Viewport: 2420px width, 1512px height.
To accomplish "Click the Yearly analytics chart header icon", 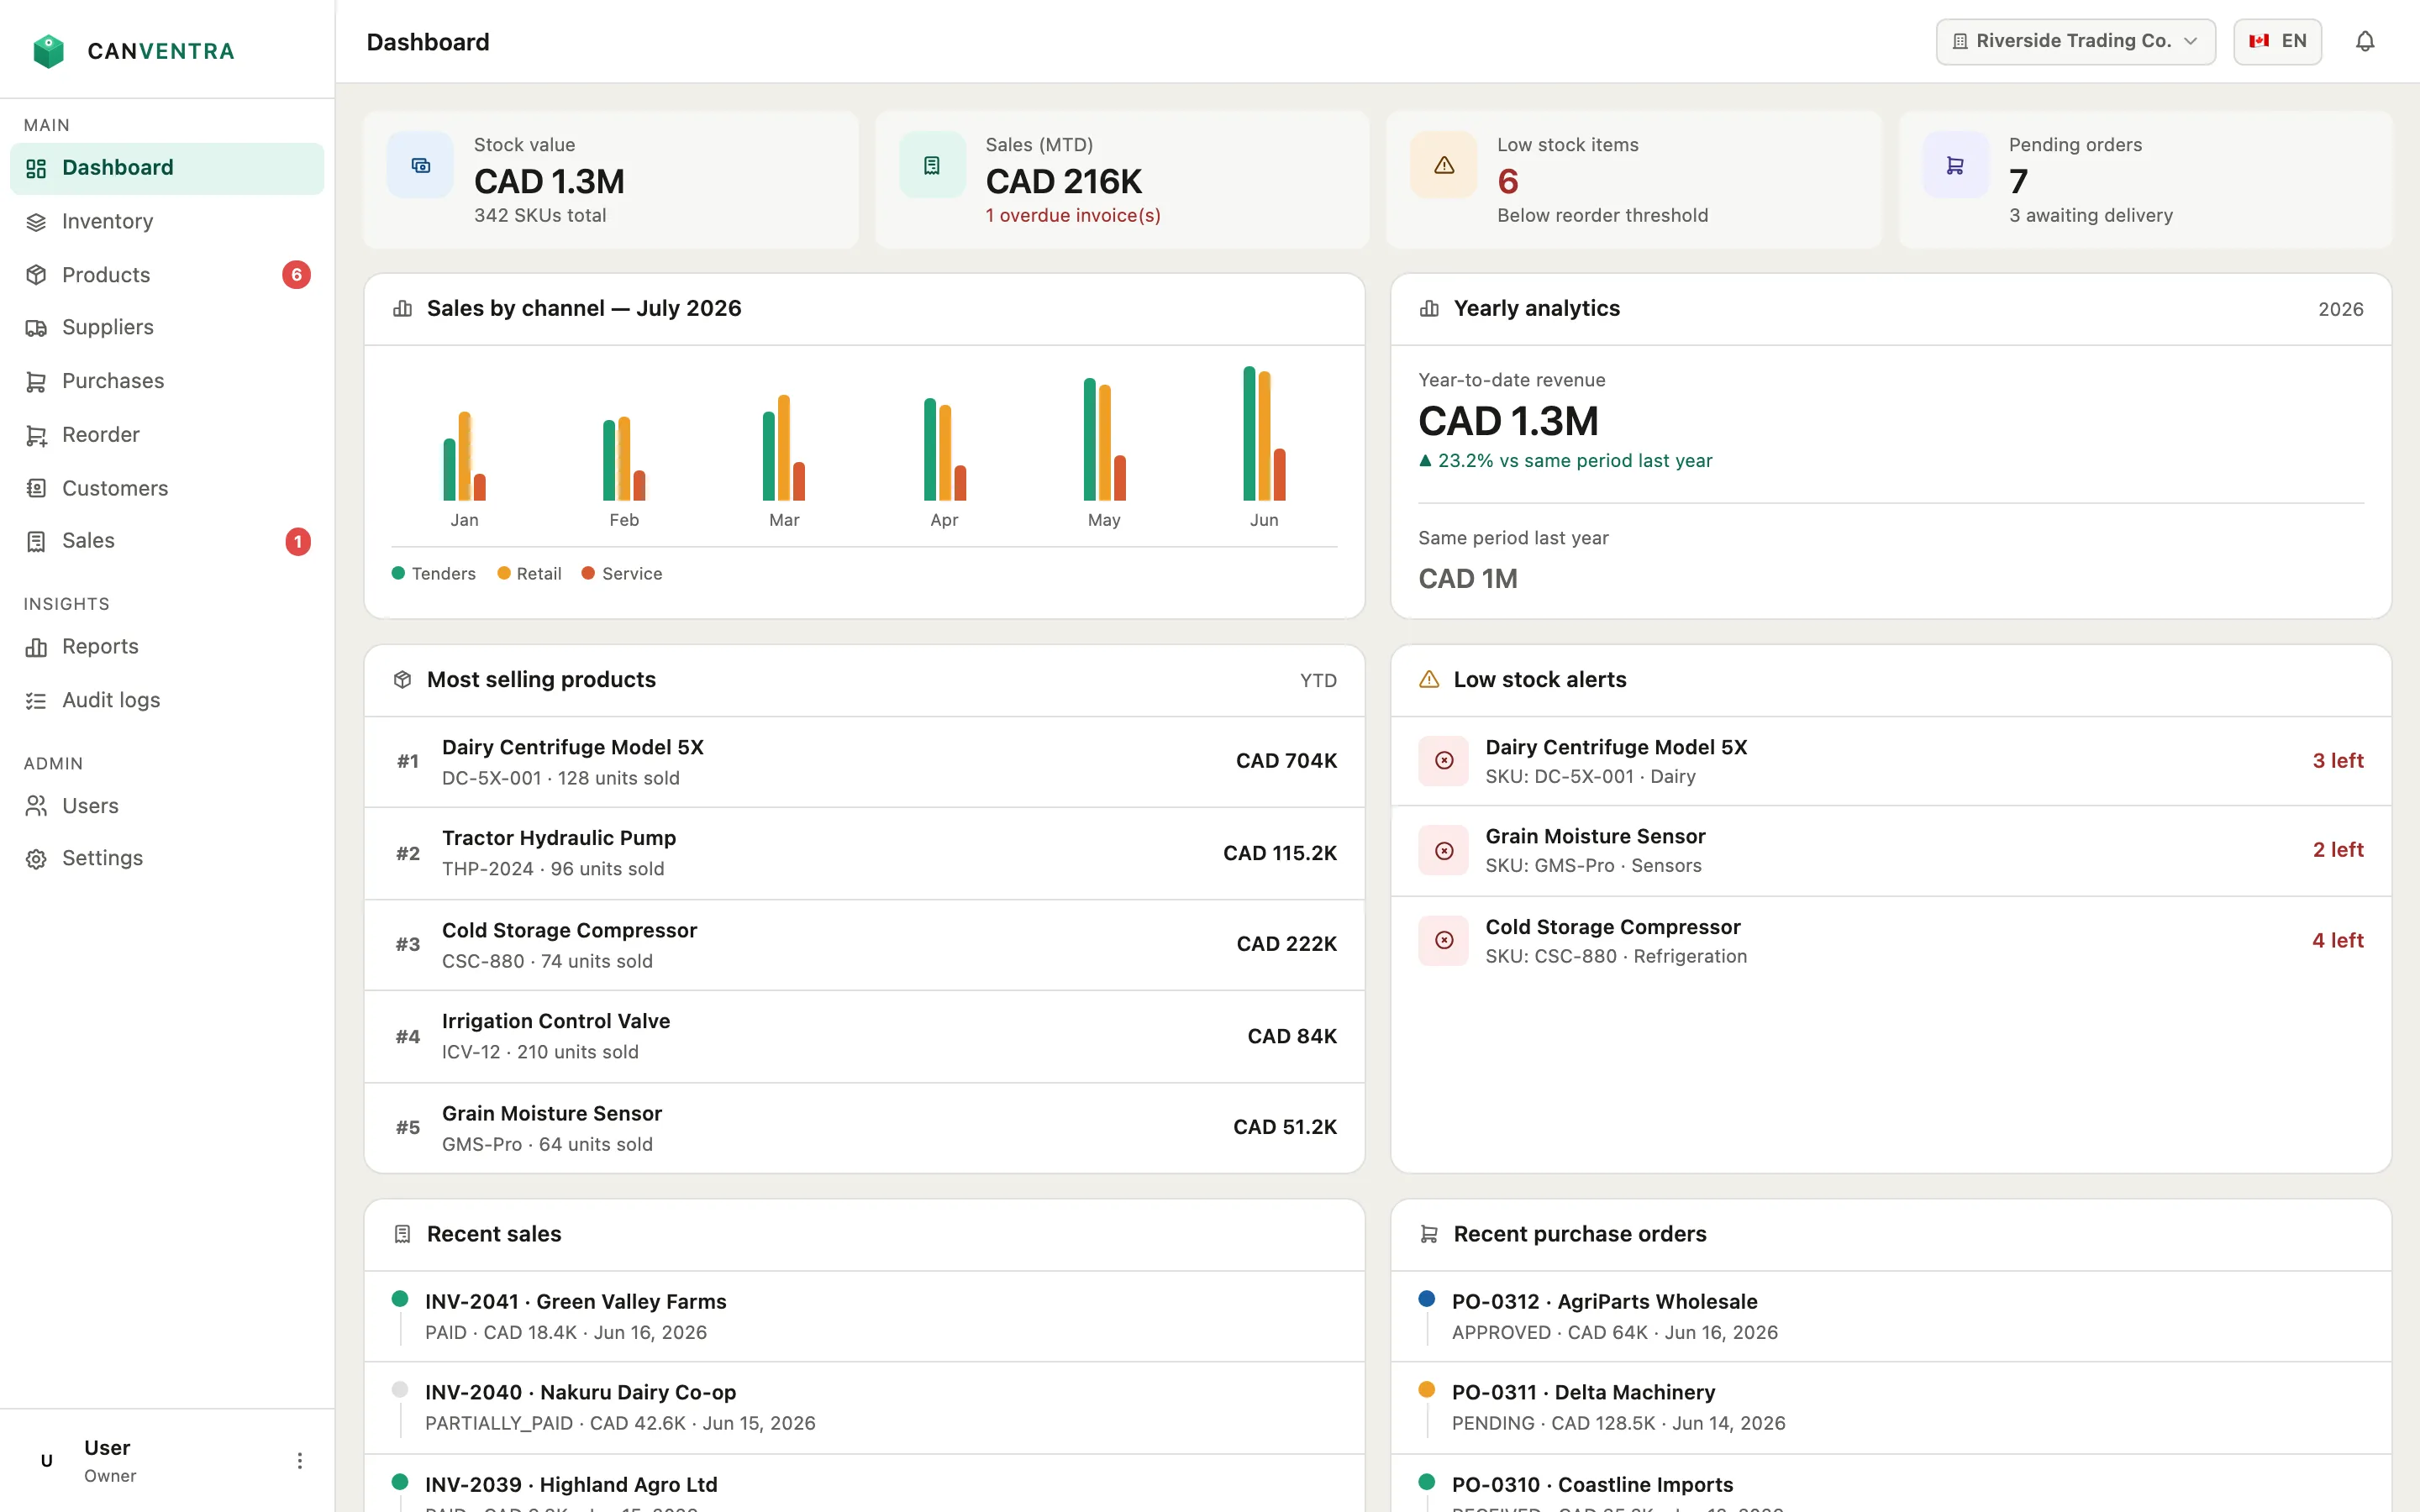I will 1429,309.
